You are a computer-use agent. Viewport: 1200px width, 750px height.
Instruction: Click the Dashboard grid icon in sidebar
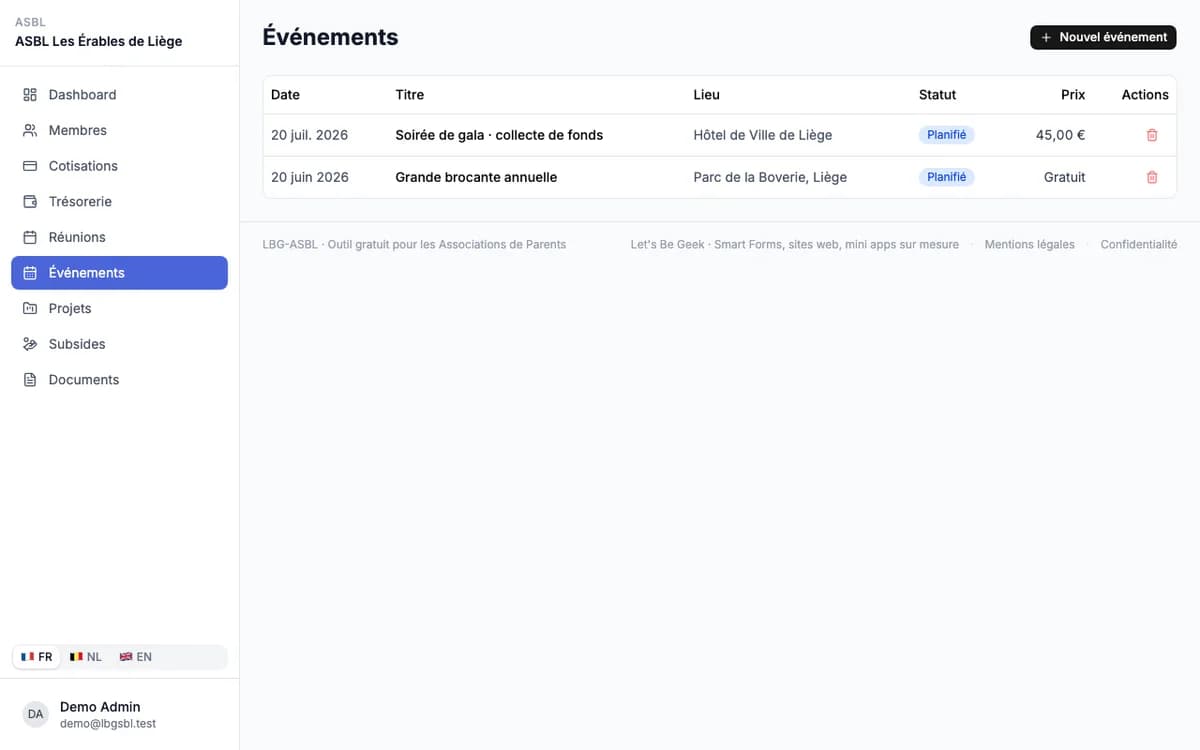(x=30, y=95)
